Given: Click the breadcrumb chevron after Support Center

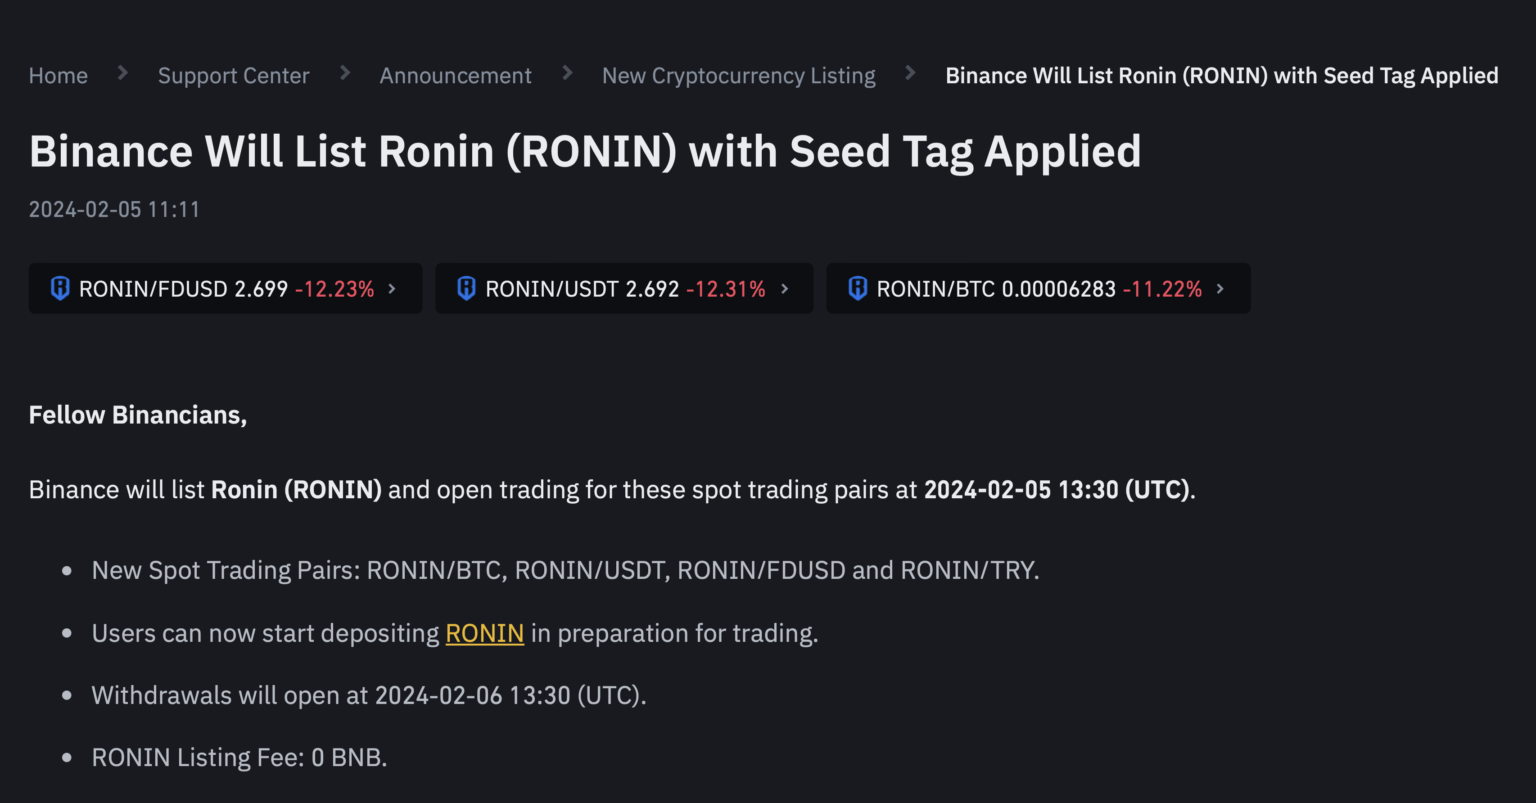Looking at the screenshot, I should (x=345, y=73).
